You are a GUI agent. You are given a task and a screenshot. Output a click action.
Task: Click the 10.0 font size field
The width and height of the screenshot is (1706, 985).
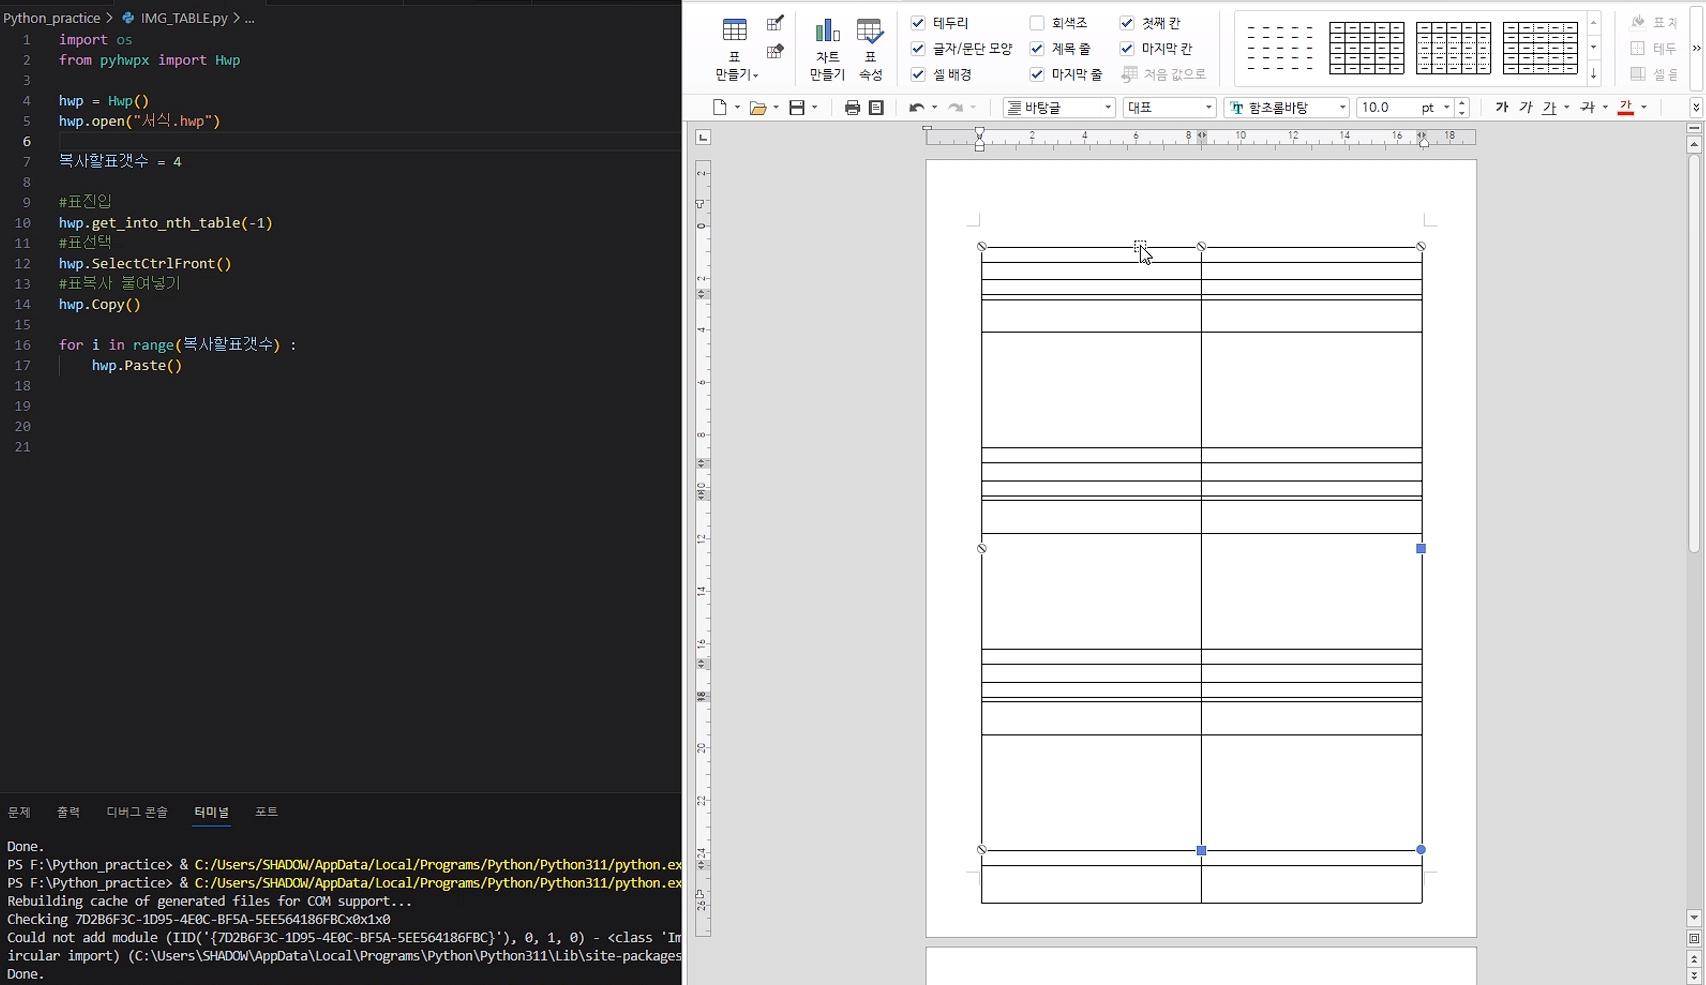1386,107
